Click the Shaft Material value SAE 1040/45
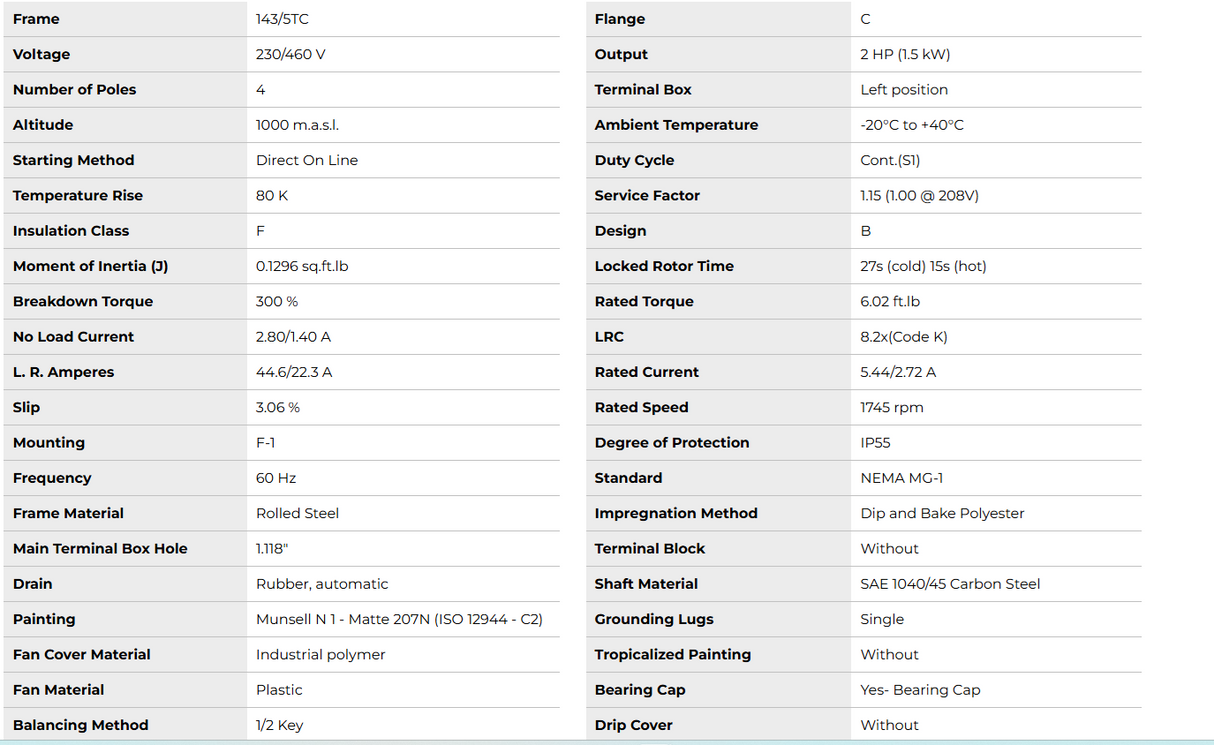The height and width of the screenshot is (745, 1214). 950,584
